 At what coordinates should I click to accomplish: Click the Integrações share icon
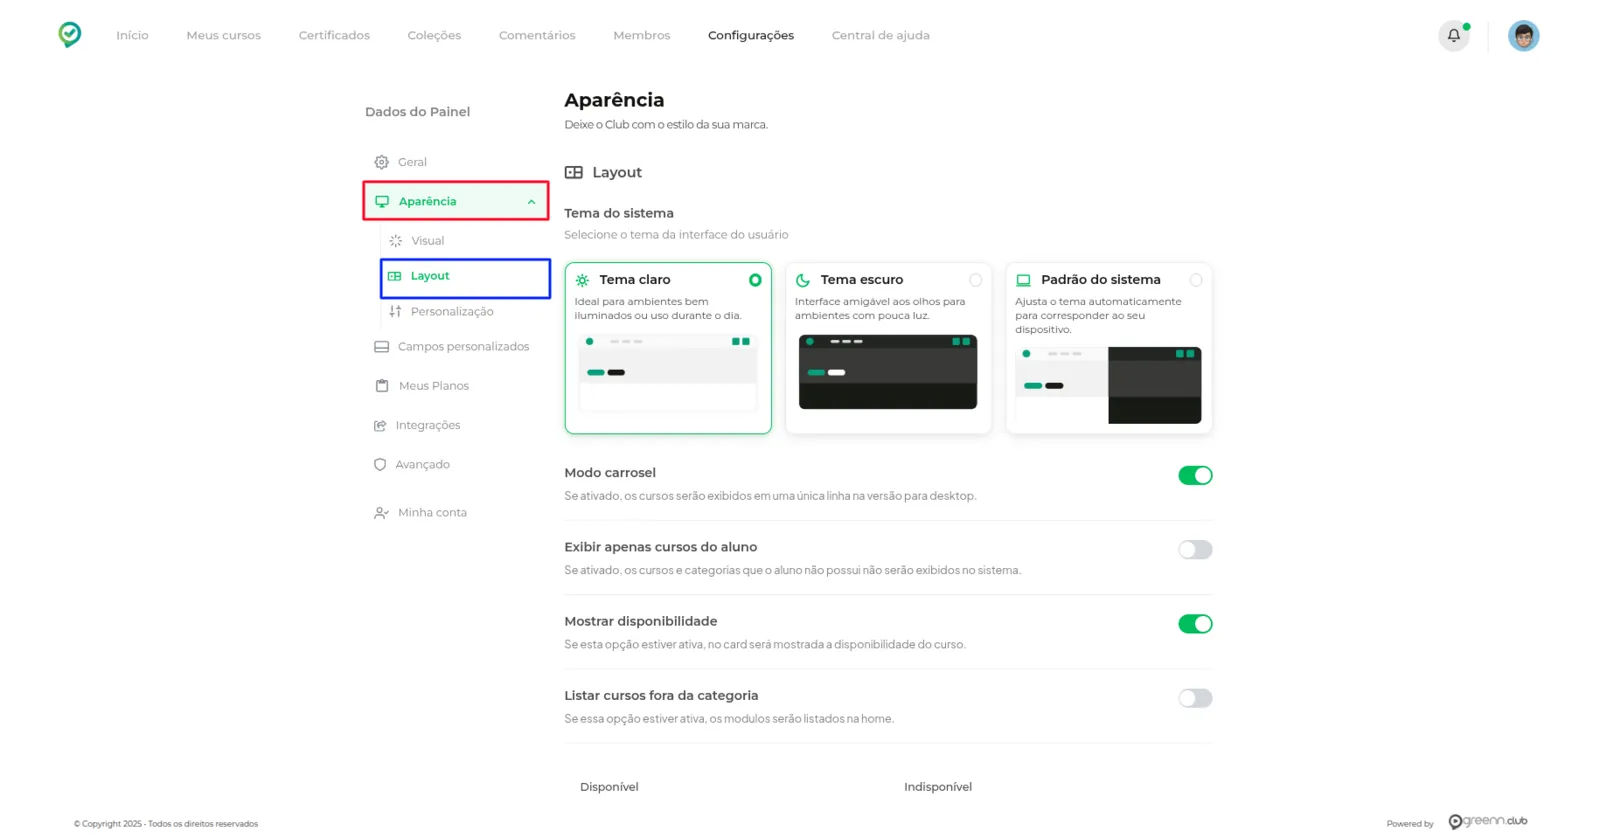(x=380, y=425)
